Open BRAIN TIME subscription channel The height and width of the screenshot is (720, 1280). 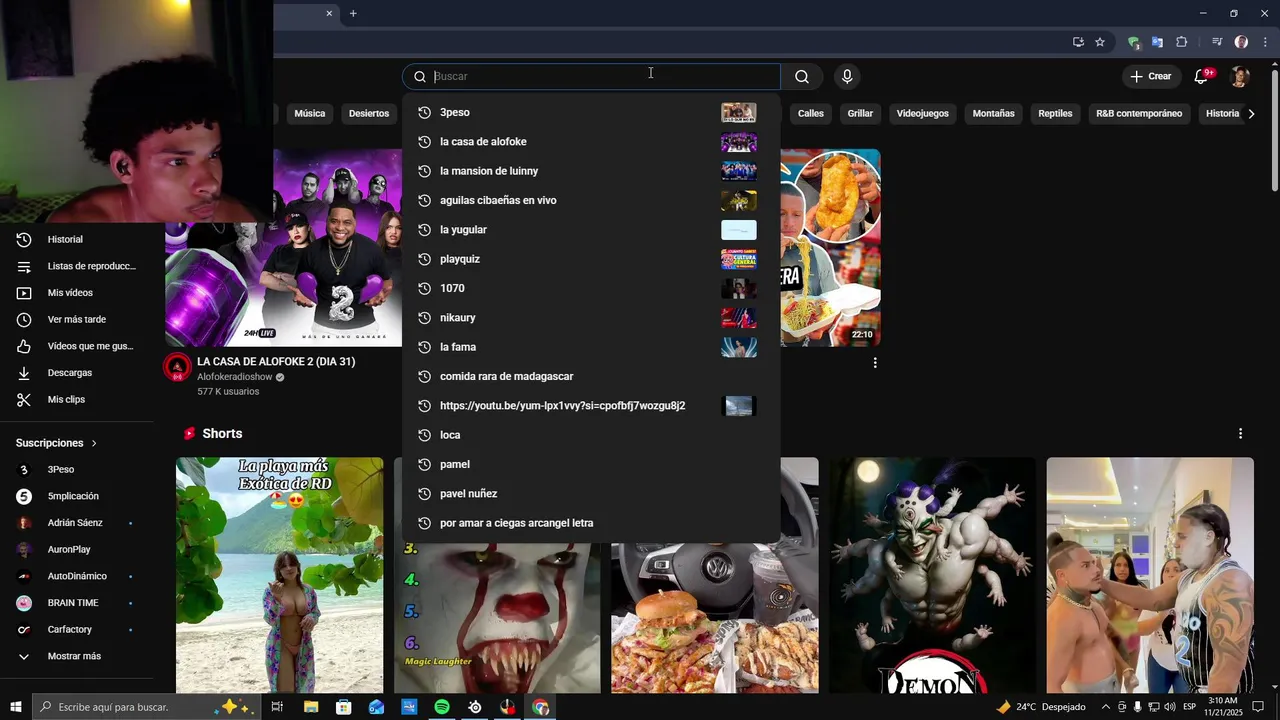coord(73,603)
